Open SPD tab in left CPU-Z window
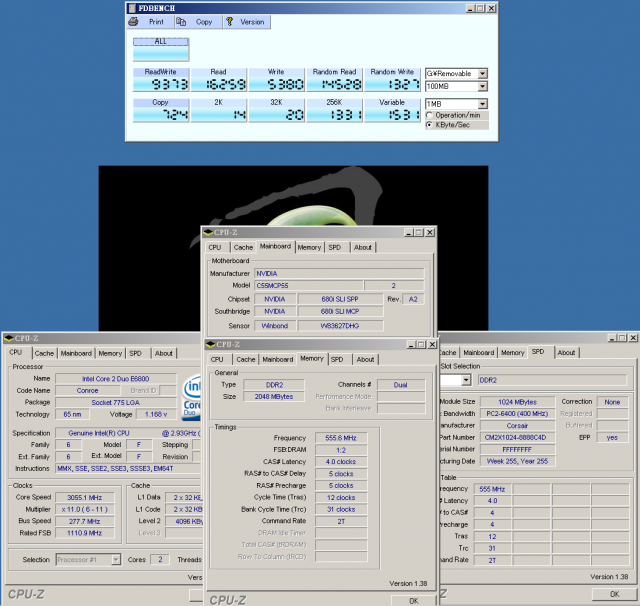This screenshot has width=640, height=606. pos(136,353)
